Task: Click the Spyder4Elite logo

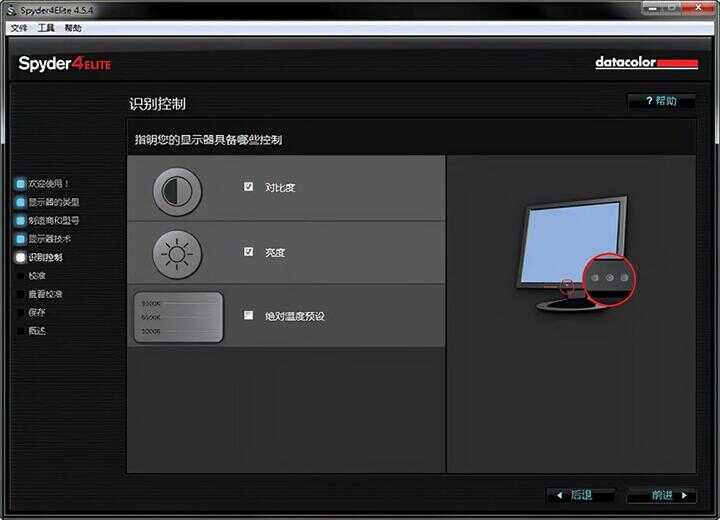Action: 64,63
